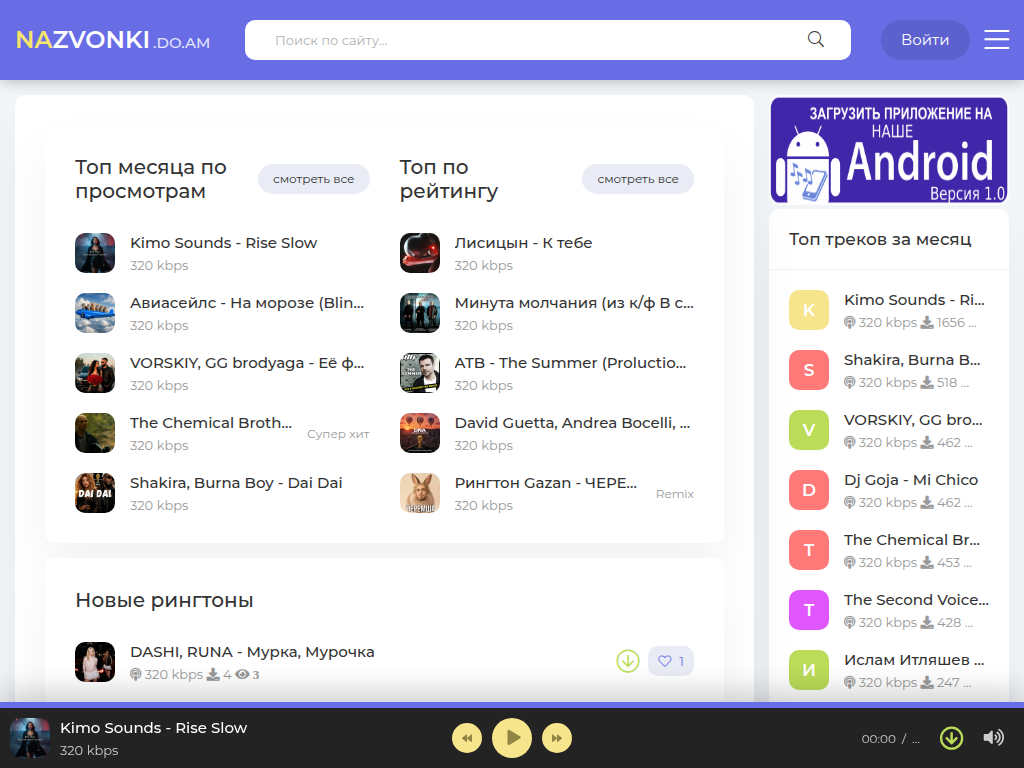The image size is (1024, 768).
Task: Like the DASHI, RUNA track
Action: (x=671, y=661)
